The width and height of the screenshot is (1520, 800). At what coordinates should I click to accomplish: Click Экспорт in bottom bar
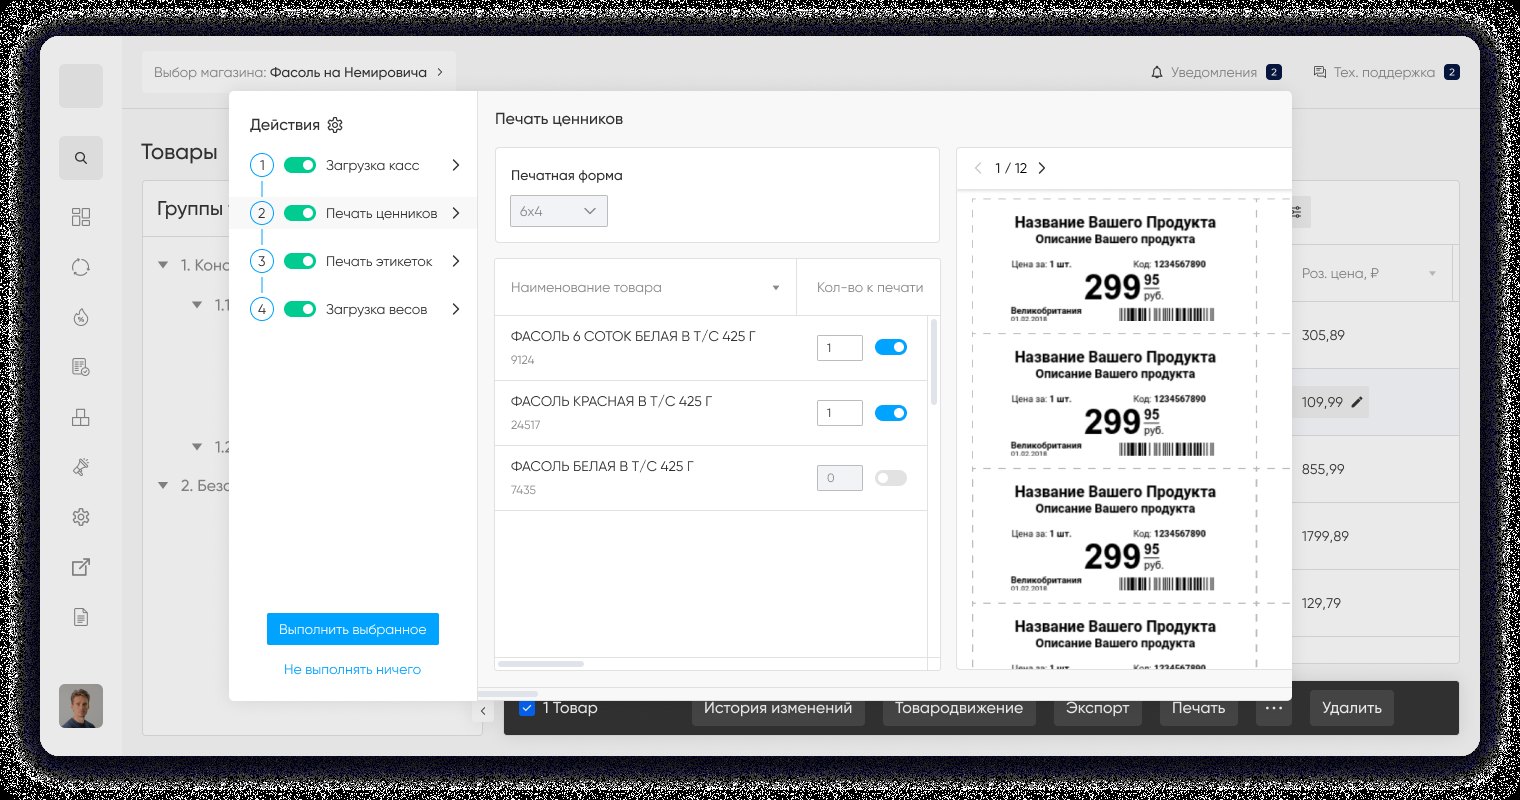1097,708
